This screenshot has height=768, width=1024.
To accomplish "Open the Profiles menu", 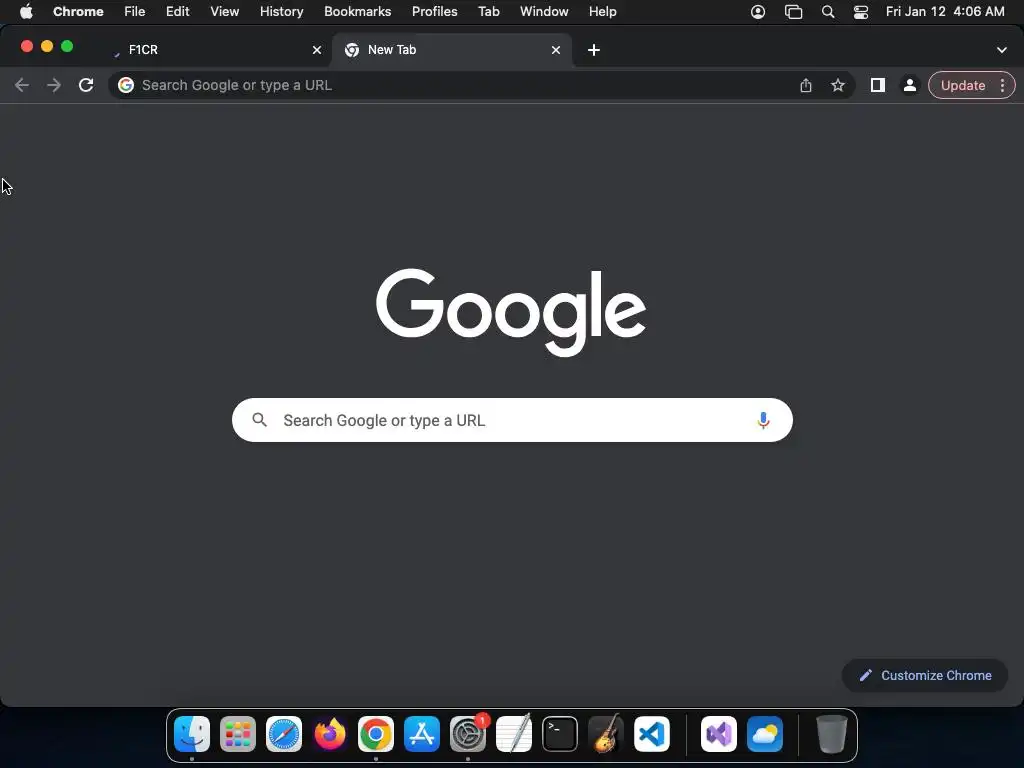I will click(434, 12).
